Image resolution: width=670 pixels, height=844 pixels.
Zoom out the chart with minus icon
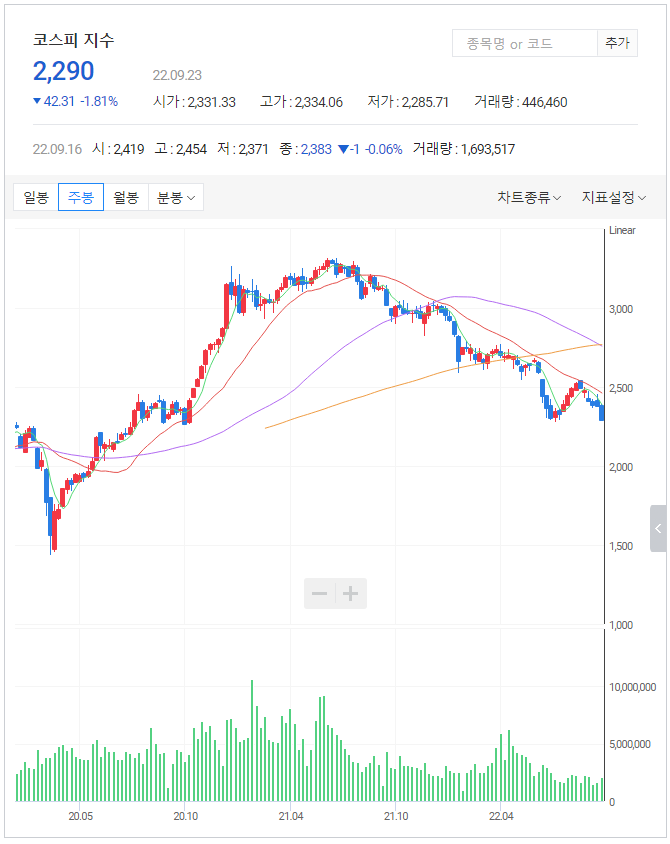[x=320, y=594]
